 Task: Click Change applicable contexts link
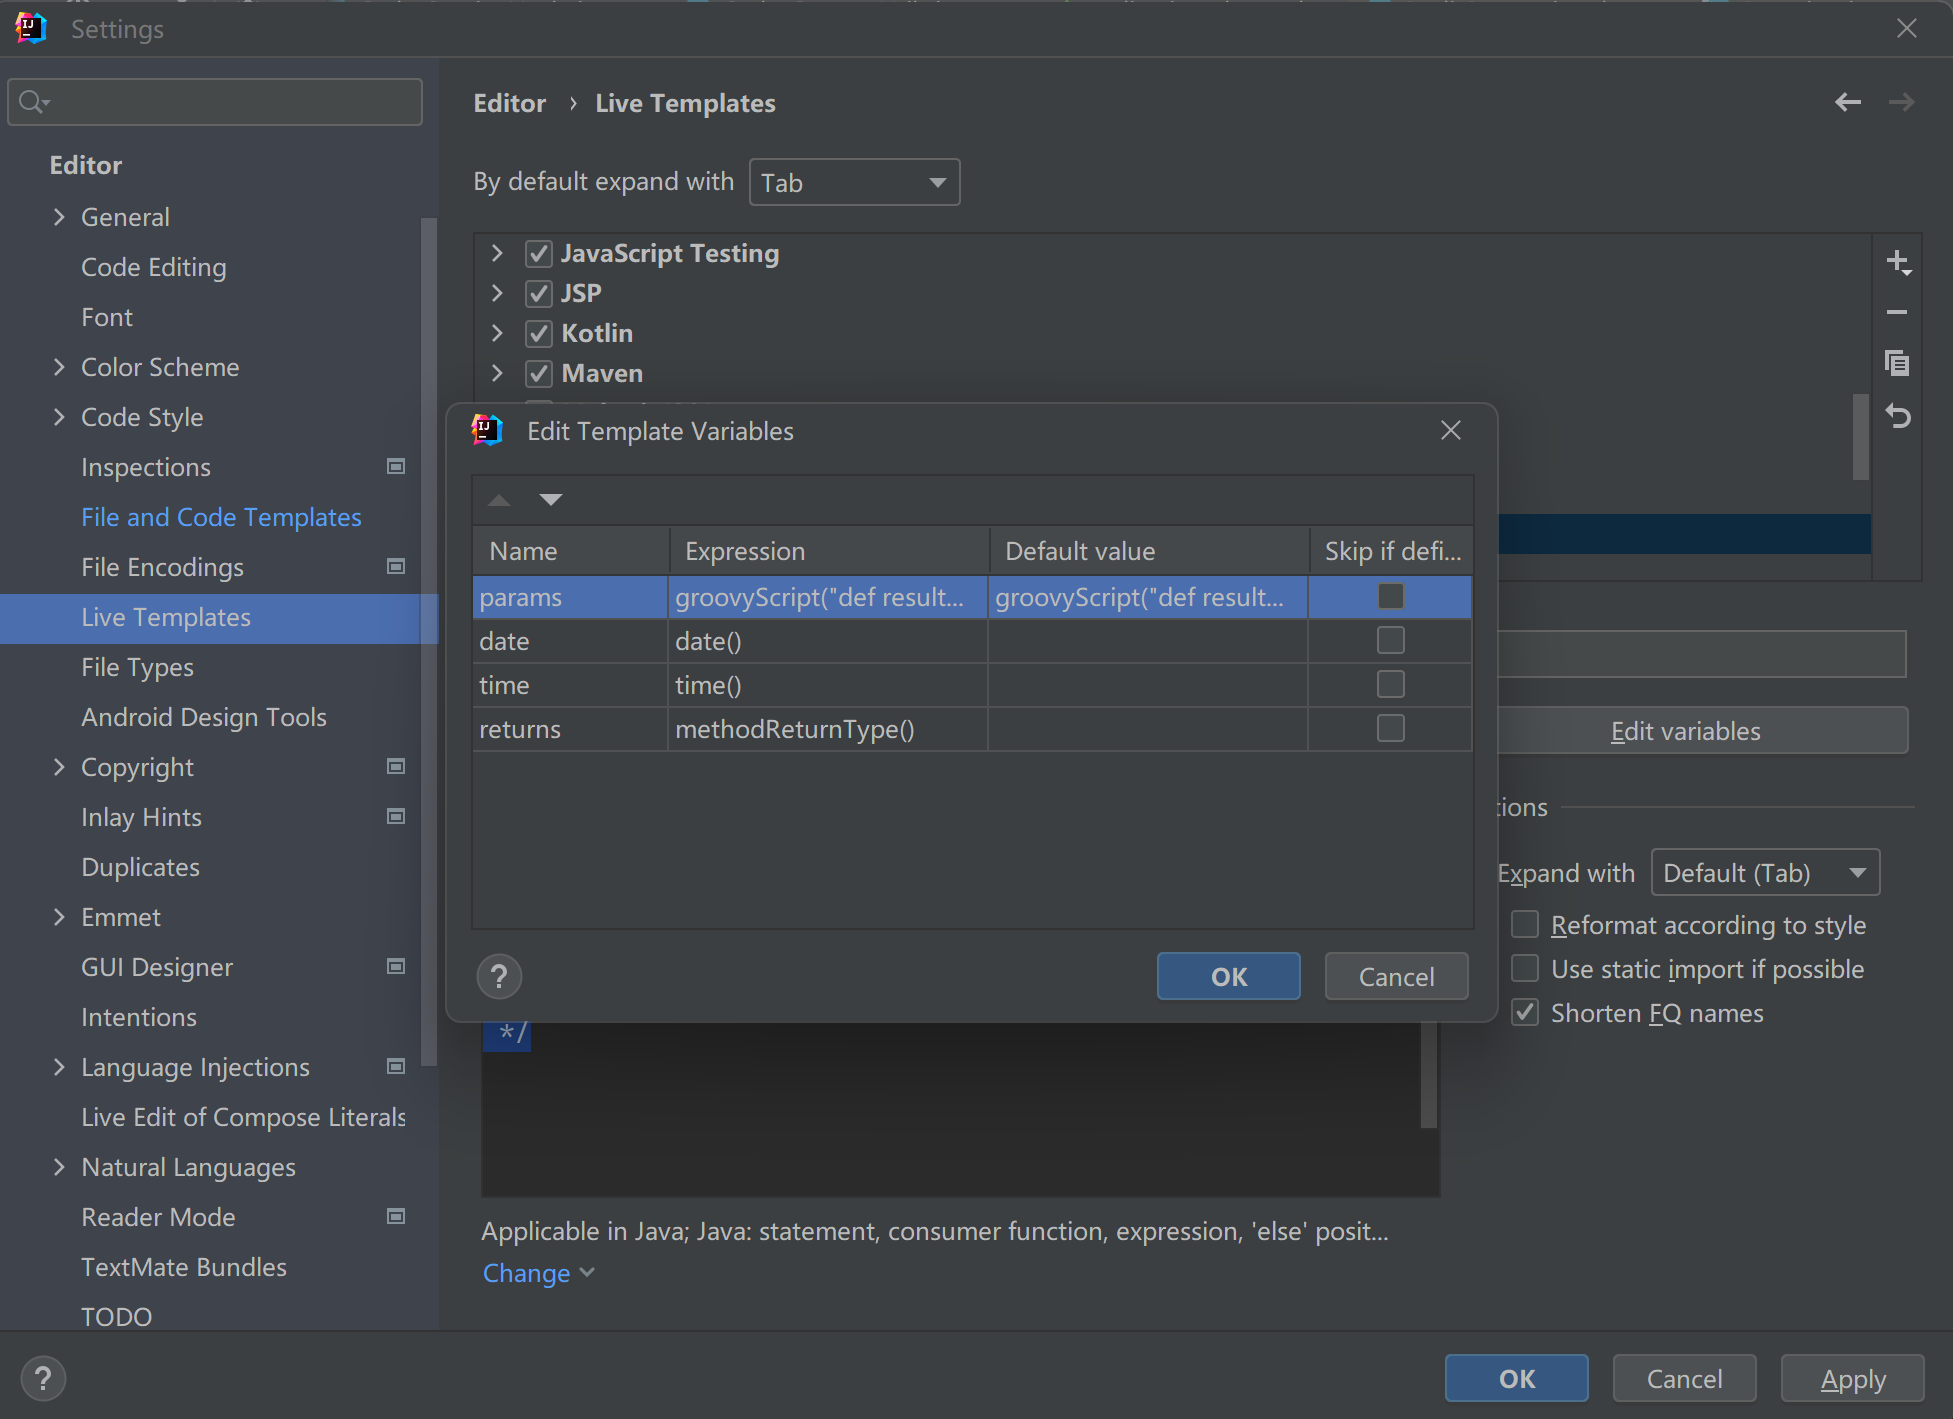tap(538, 1273)
